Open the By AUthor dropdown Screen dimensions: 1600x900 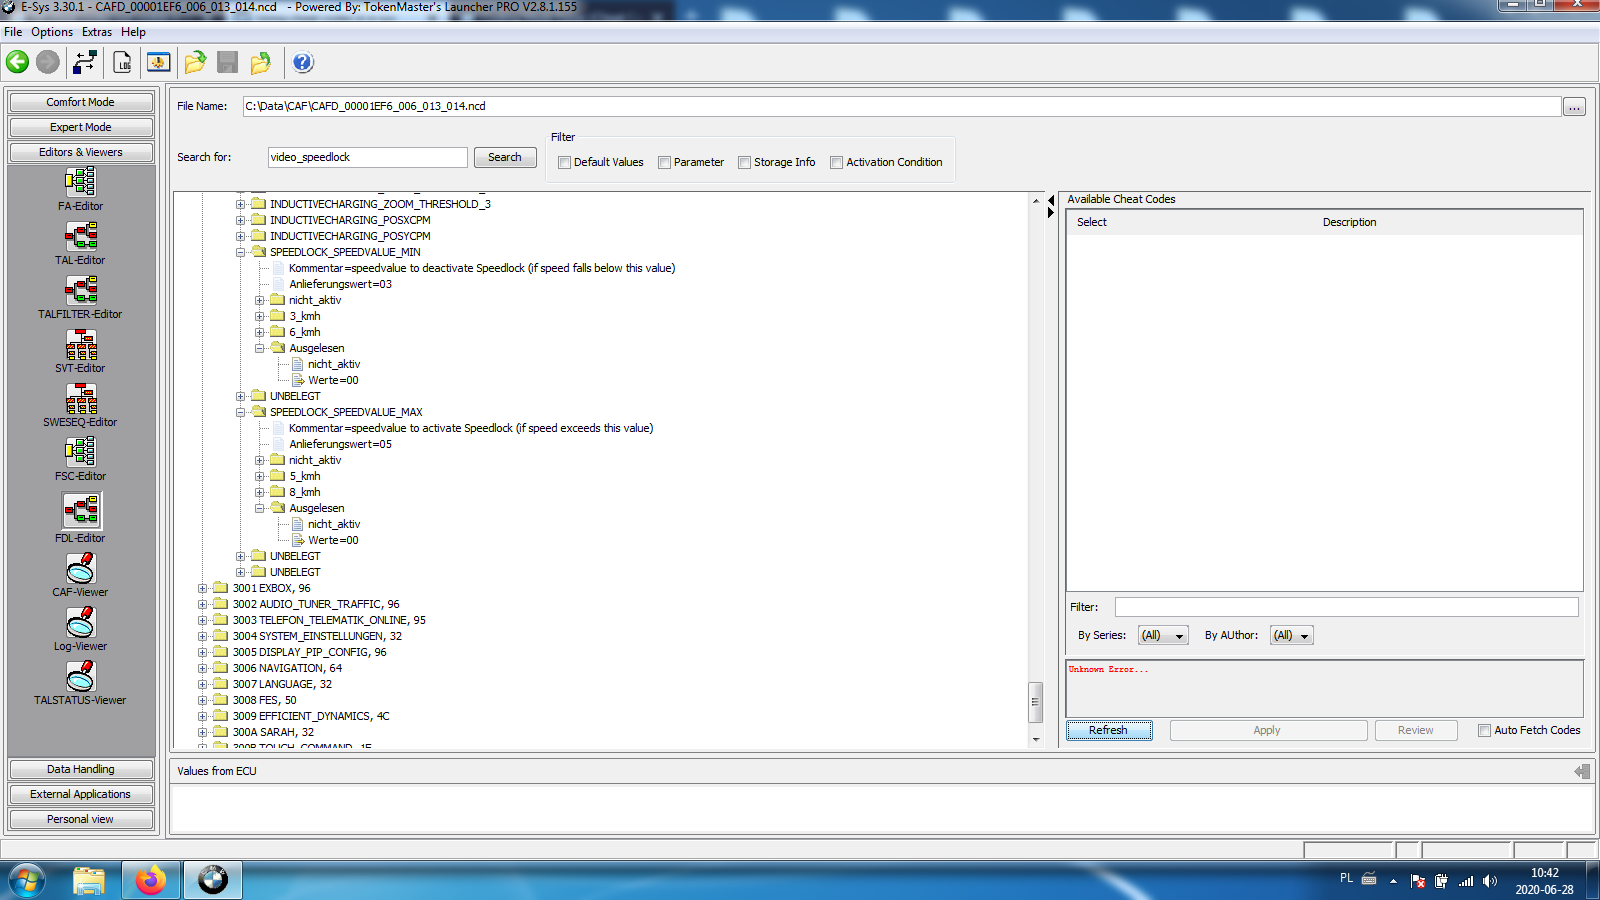1291,635
